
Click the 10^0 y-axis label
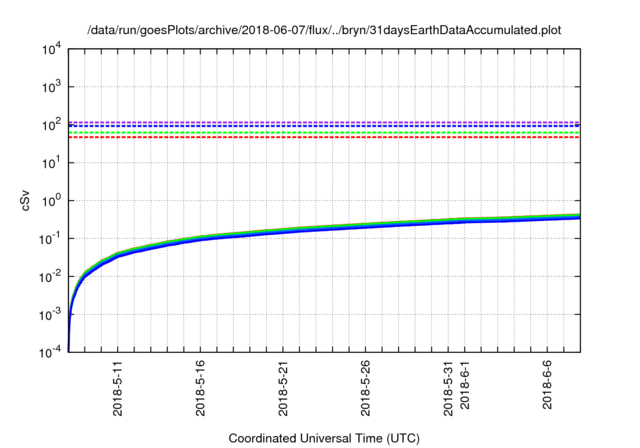(x=52, y=201)
